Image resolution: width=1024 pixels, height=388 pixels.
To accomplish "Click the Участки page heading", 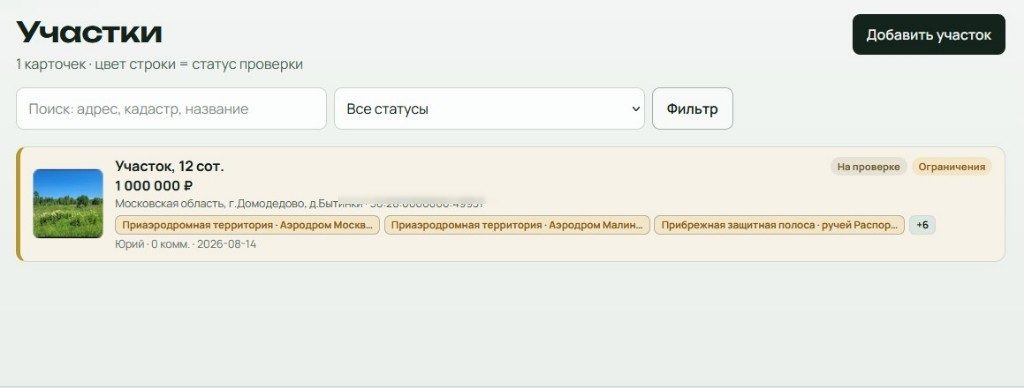I will 89,31.
